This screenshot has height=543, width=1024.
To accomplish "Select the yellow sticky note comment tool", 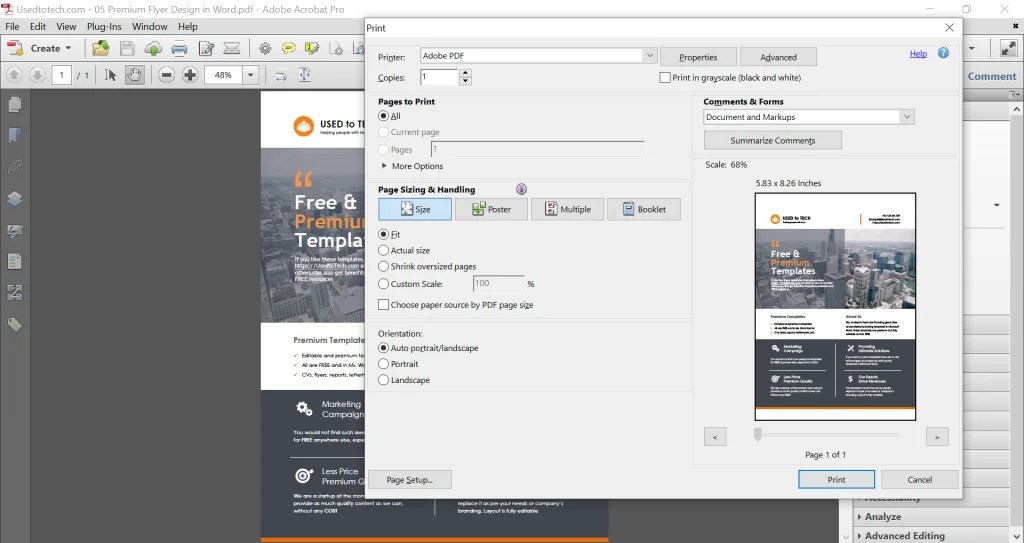I will tap(288, 48).
